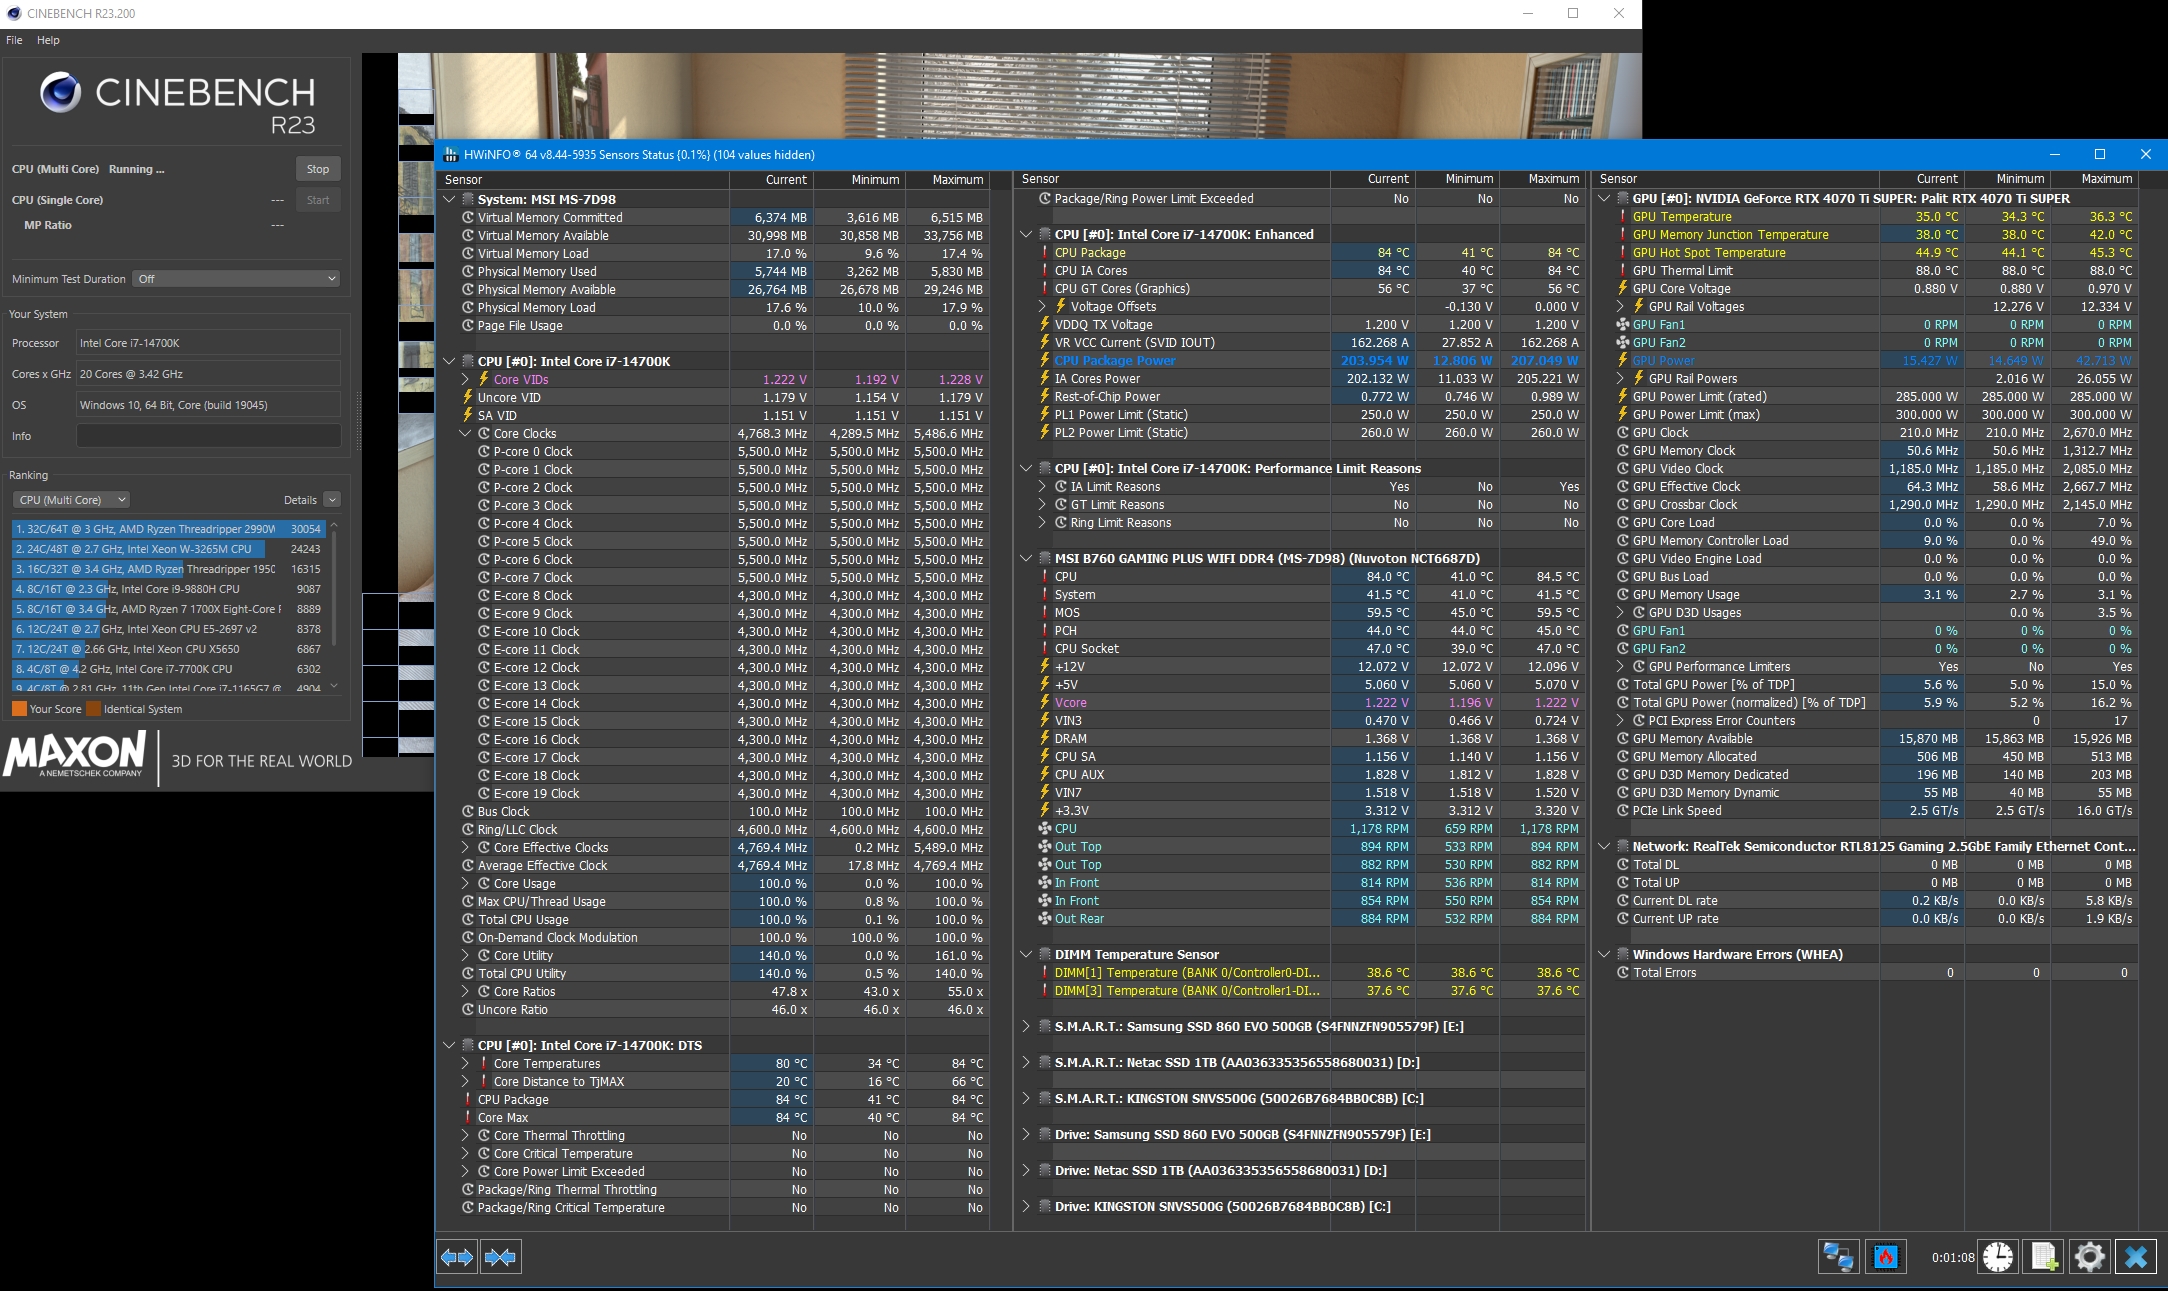Click the Info input field
2168x1291 pixels.
[x=208, y=436]
